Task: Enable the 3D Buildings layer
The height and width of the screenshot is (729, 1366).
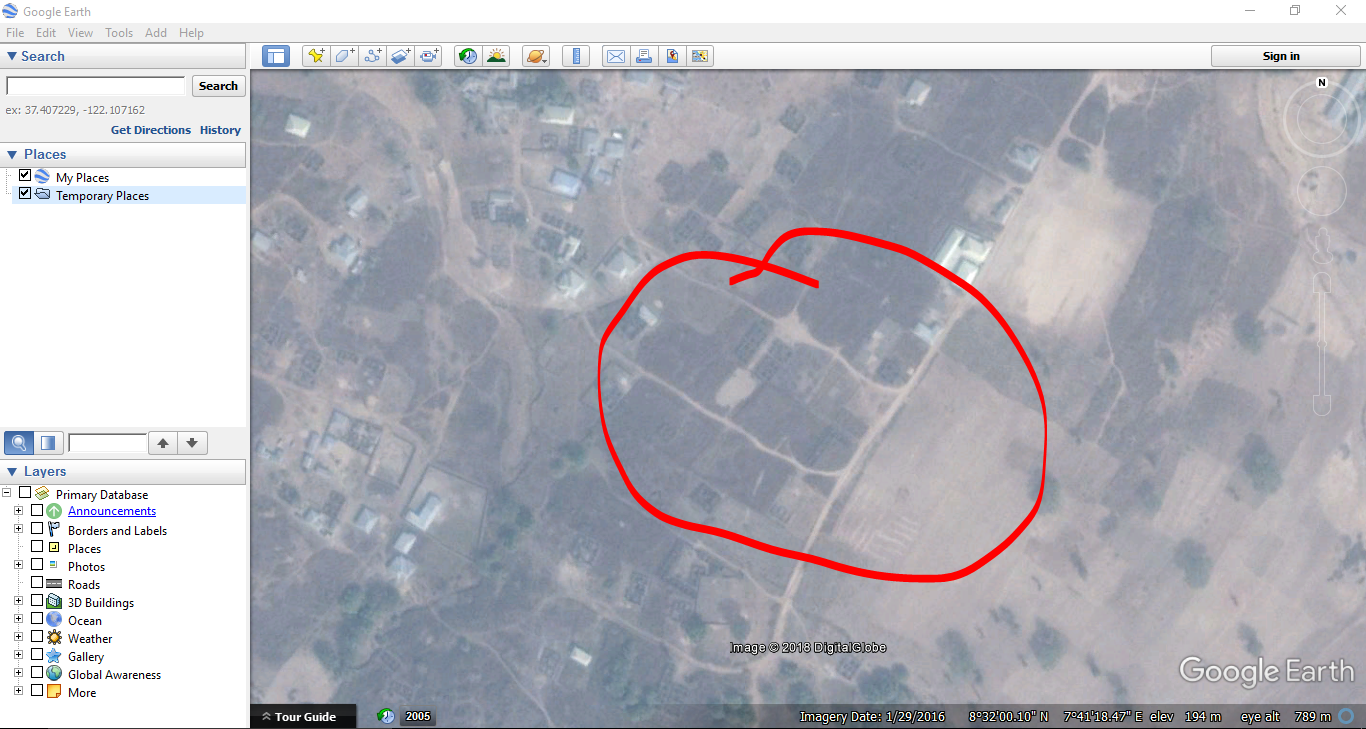Action: point(38,600)
